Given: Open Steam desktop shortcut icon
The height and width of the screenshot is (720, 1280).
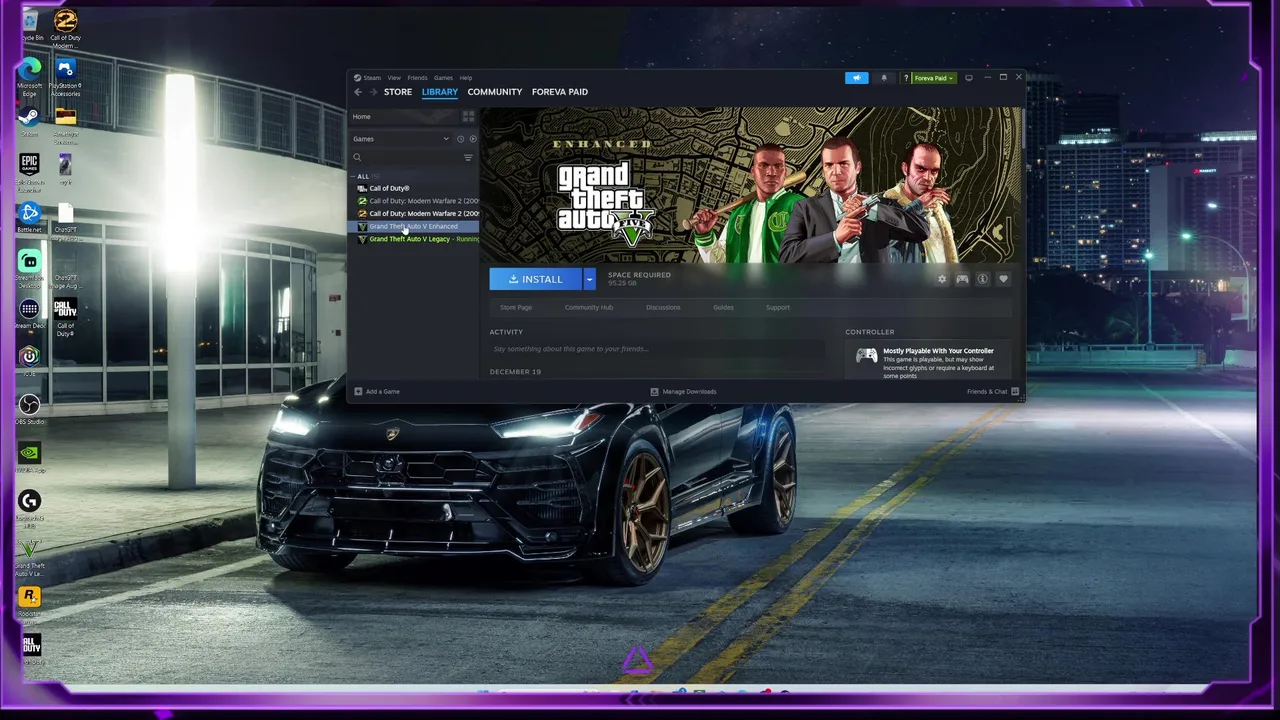Looking at the screenshot, I should coord(29,122).
